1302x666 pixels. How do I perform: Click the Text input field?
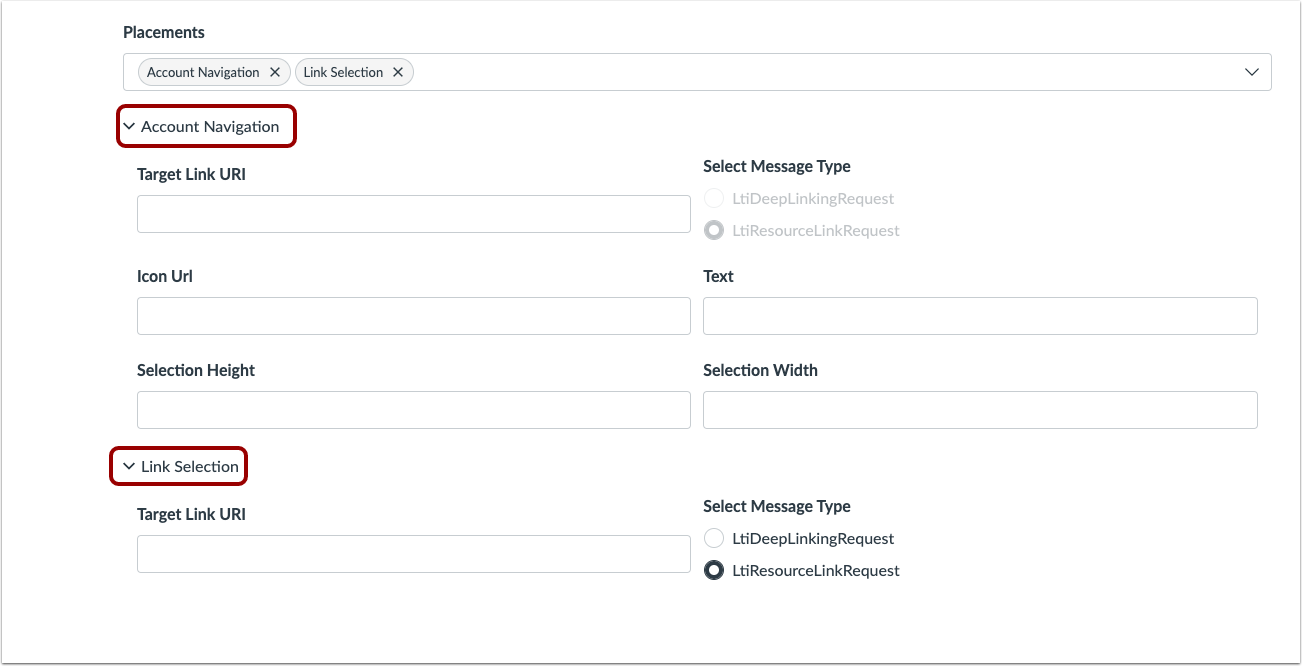coord(980,316)
